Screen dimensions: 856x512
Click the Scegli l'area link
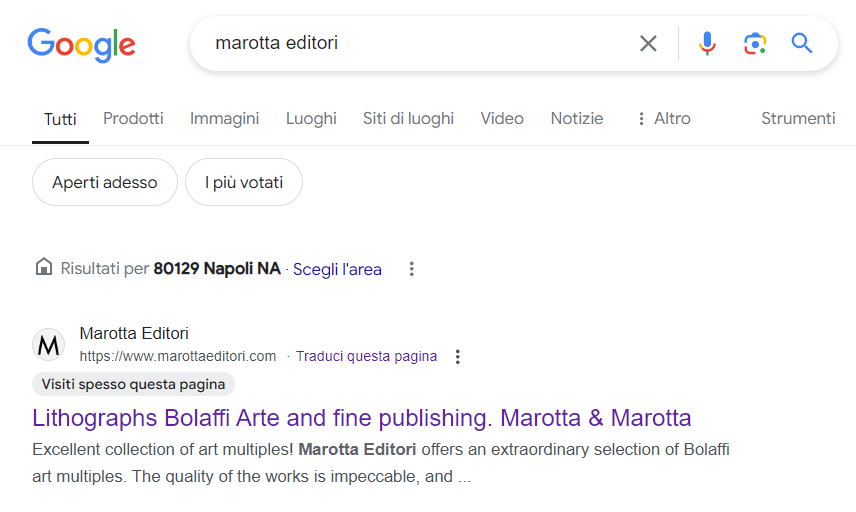pos(337,269)
